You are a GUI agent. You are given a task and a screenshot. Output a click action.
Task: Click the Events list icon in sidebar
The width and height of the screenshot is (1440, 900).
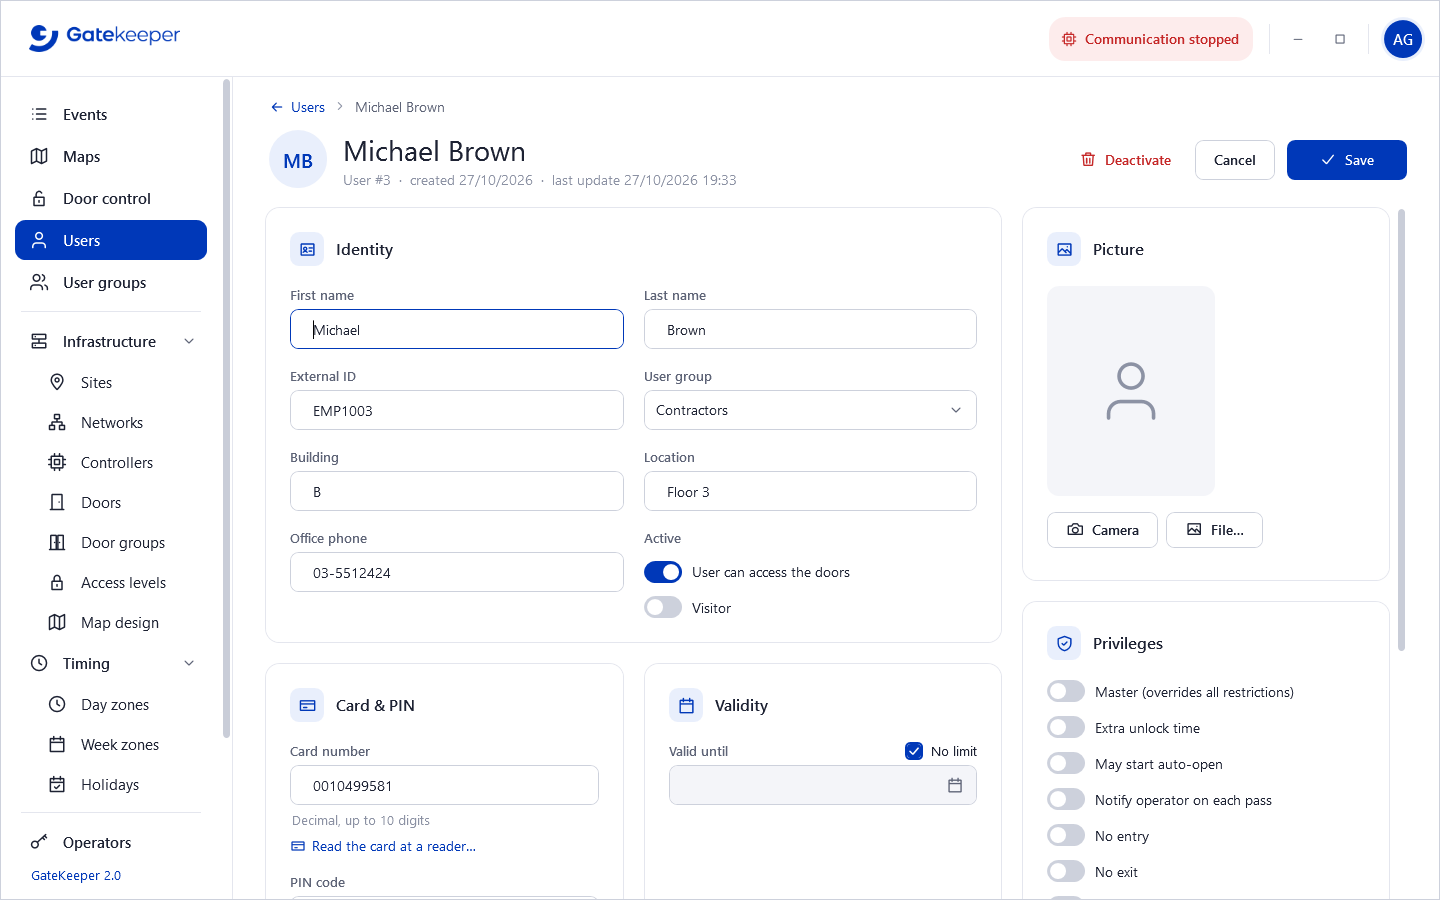pos(39,114)
